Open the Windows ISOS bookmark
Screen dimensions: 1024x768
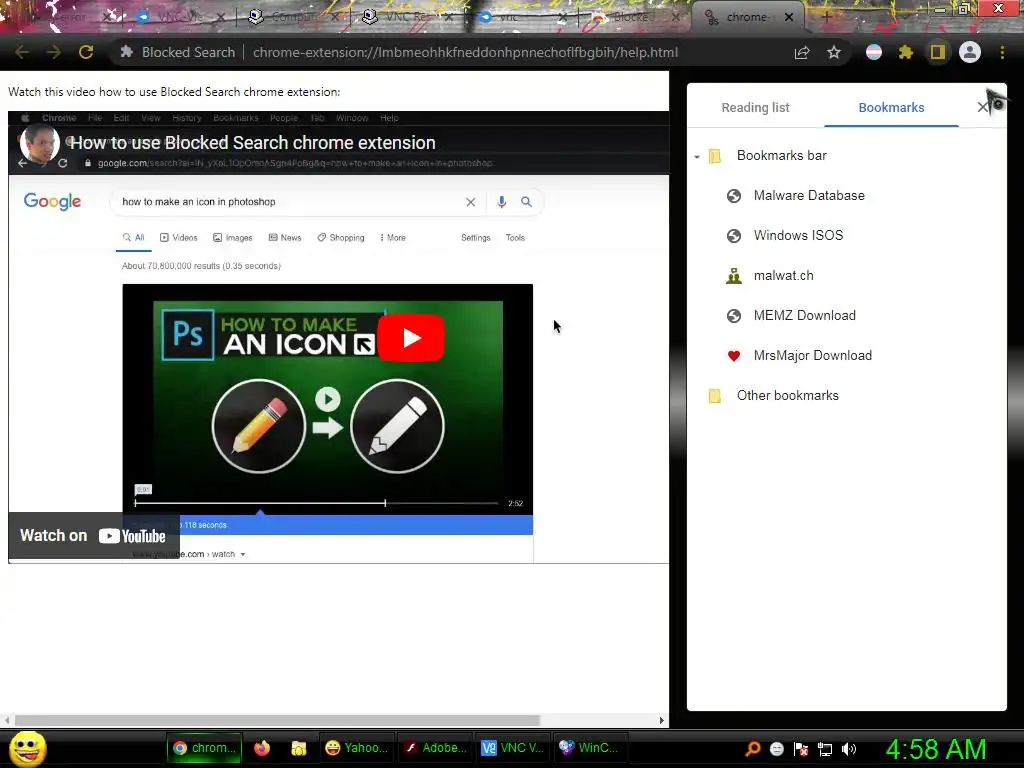click(x=798, y=235)
